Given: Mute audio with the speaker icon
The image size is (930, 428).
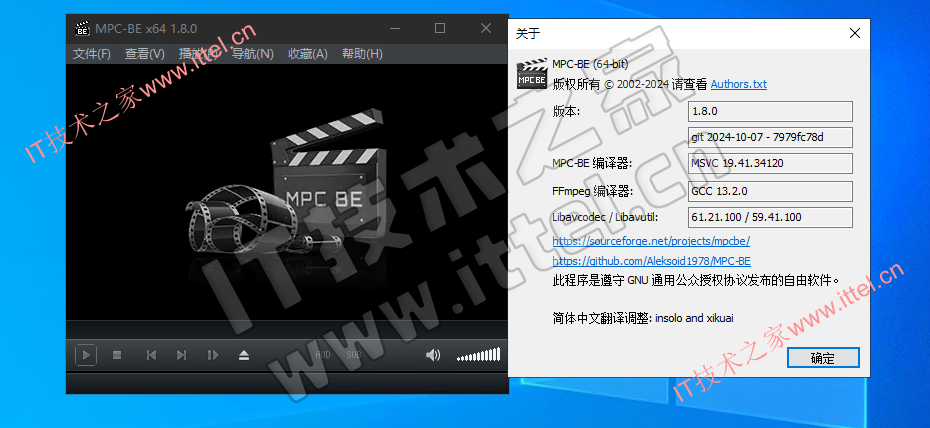Looking at the screenshot, I should (x=433, y=355).
